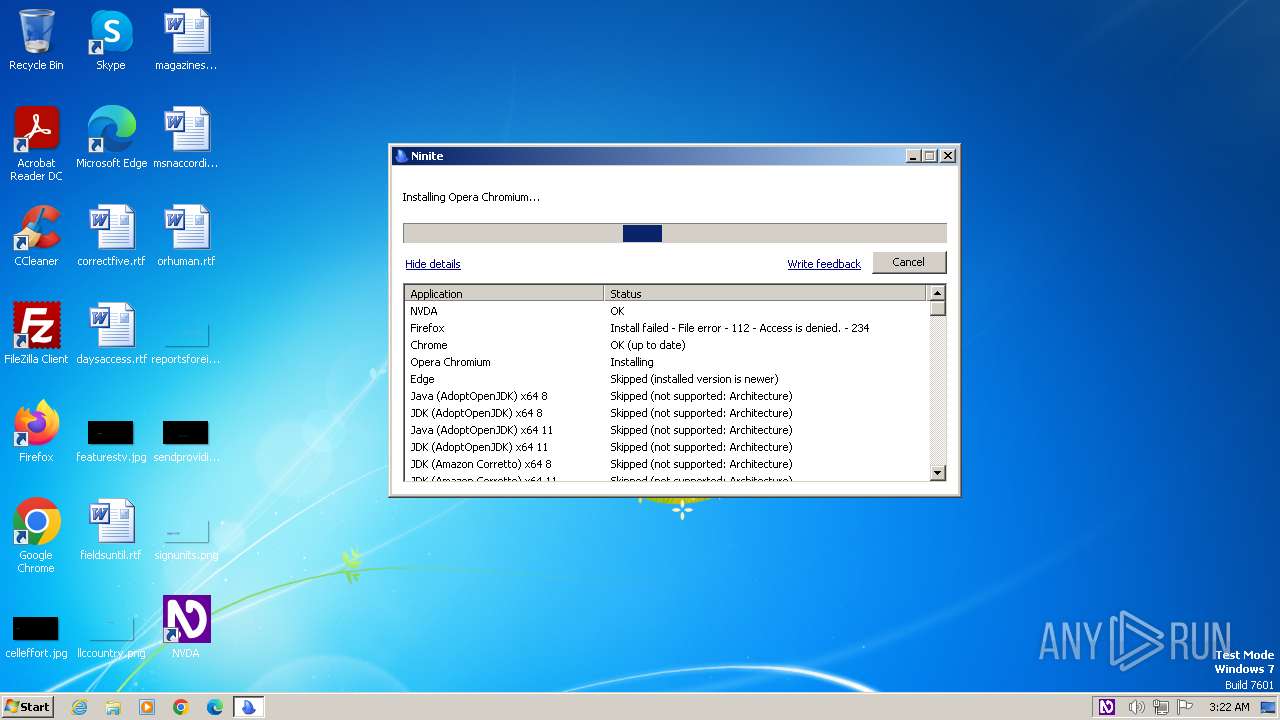Image resolution: width=1280 pixels, height=720 pixels.
Task: Click scroll down arrow in details list
Action: (x=937, y=473)
